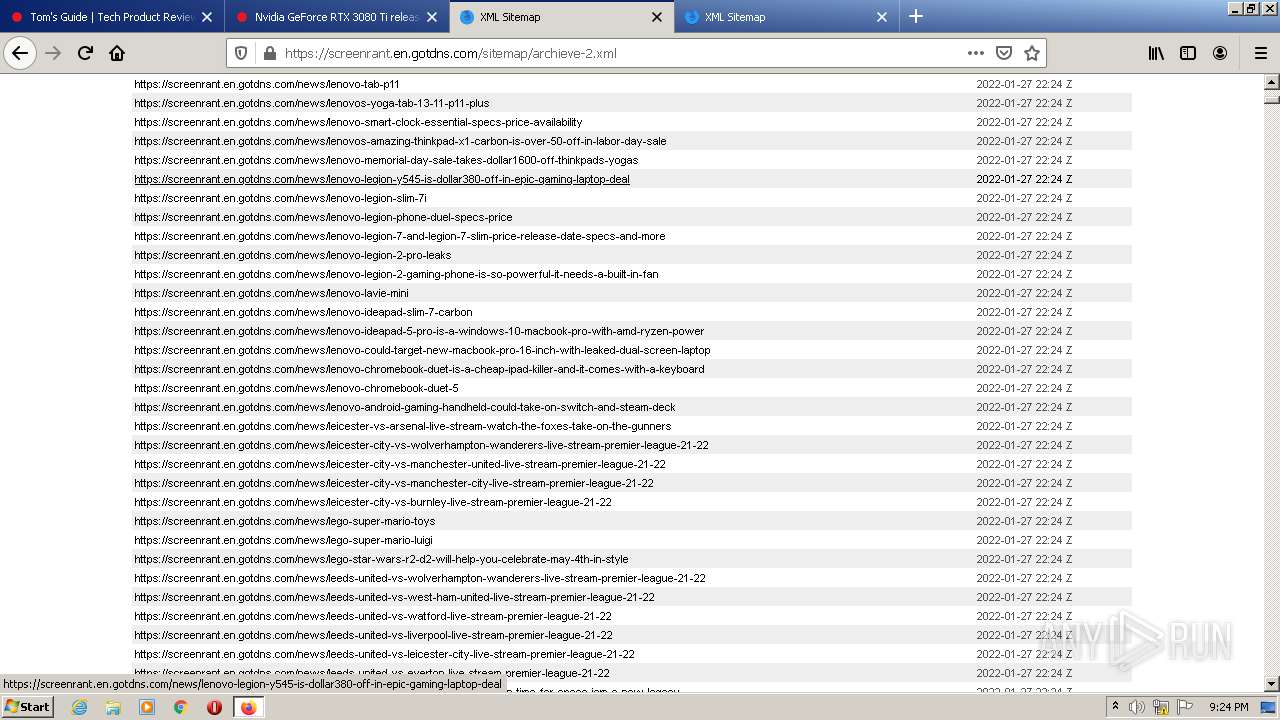The height and width of the screenshot is (720, 1280).
Task: Open Action Center flag icon
Action: click(1185, 707)
